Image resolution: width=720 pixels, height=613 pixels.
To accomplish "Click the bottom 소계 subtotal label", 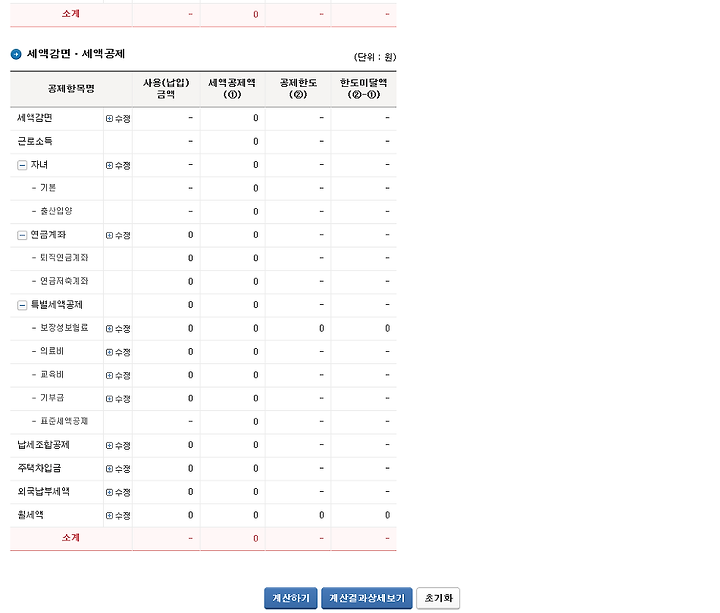I will click(71, 538).
